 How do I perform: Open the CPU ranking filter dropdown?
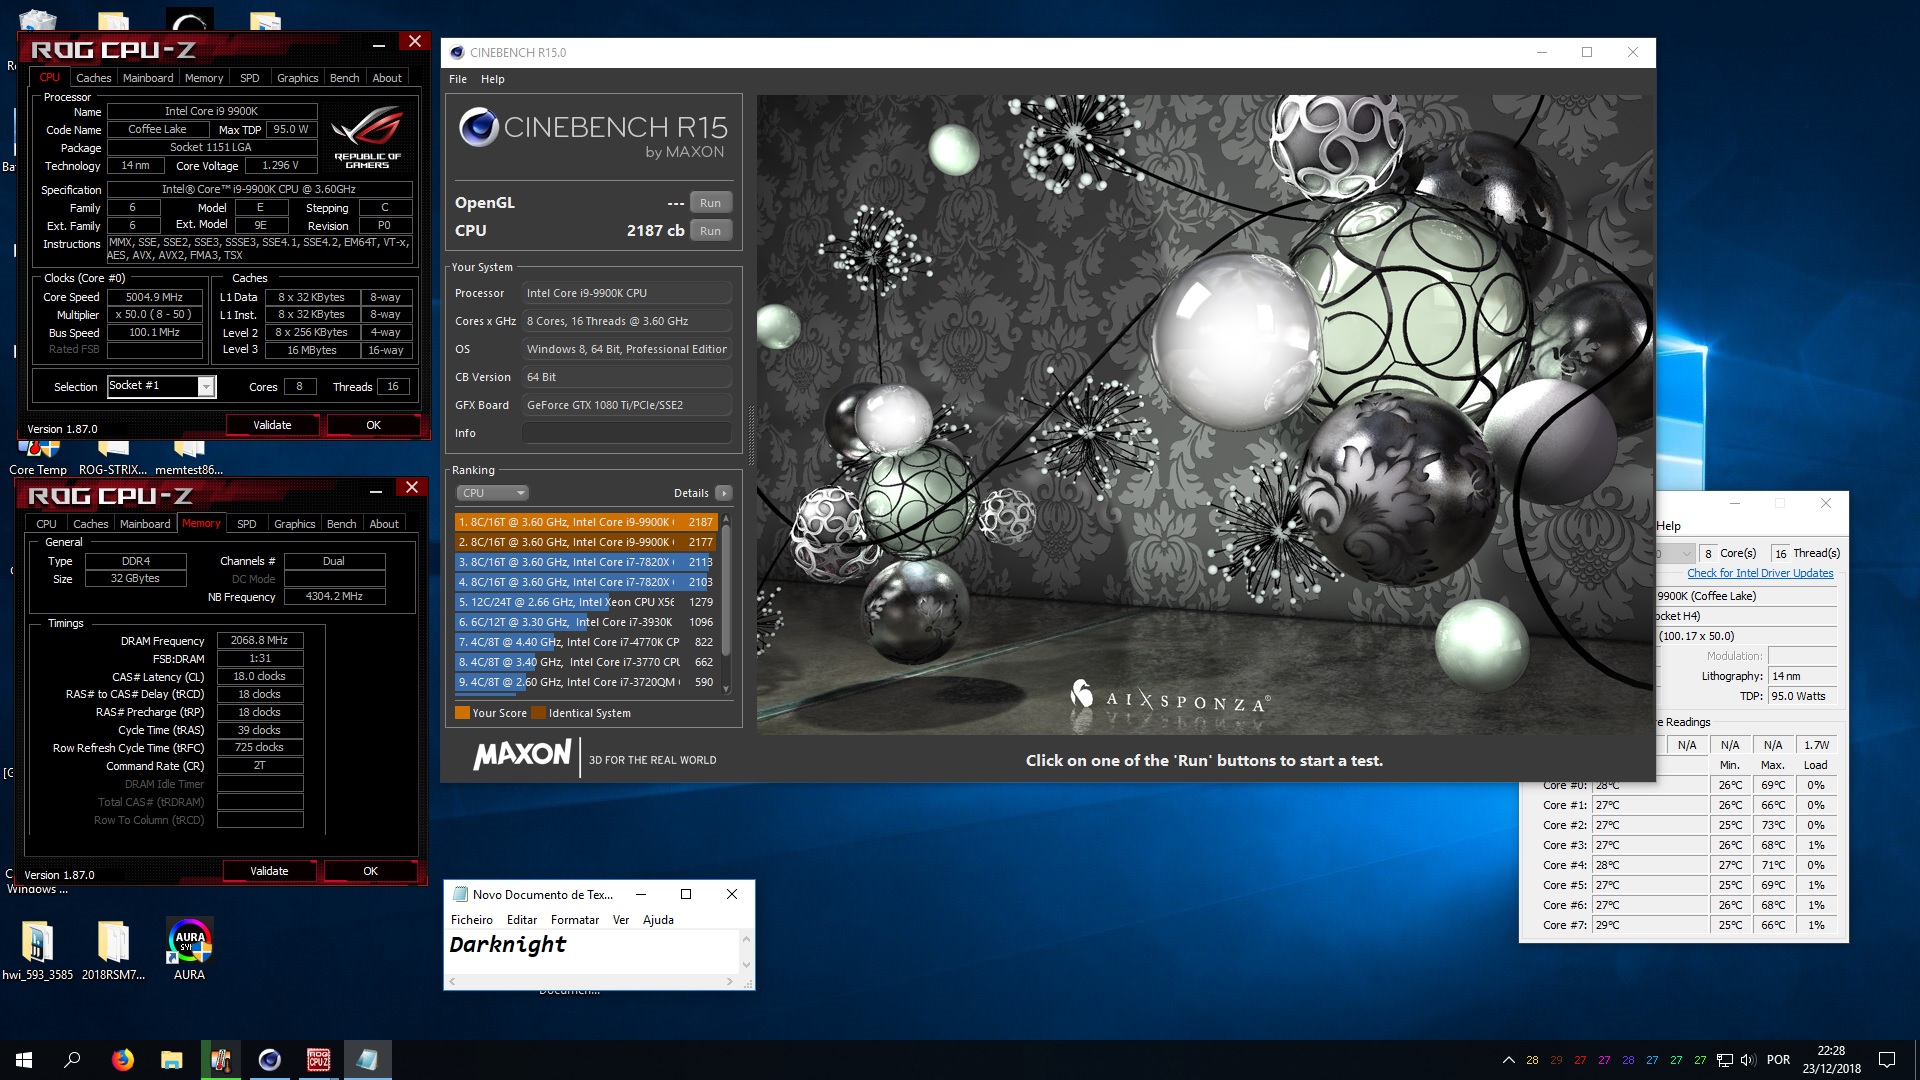[492, 493]
